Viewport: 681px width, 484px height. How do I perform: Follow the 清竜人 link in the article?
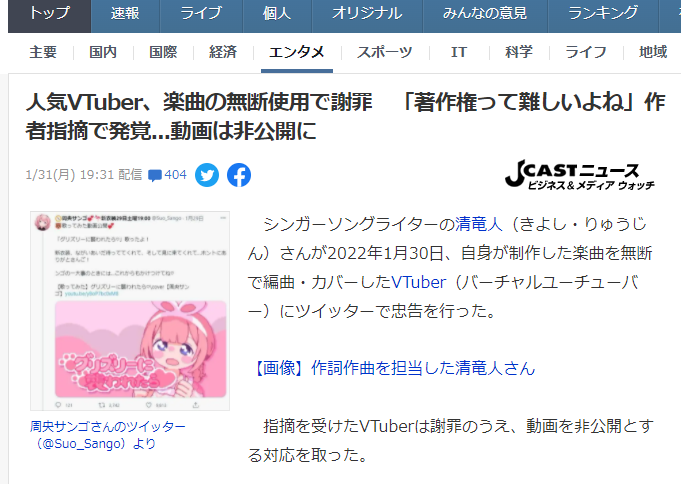479,225
